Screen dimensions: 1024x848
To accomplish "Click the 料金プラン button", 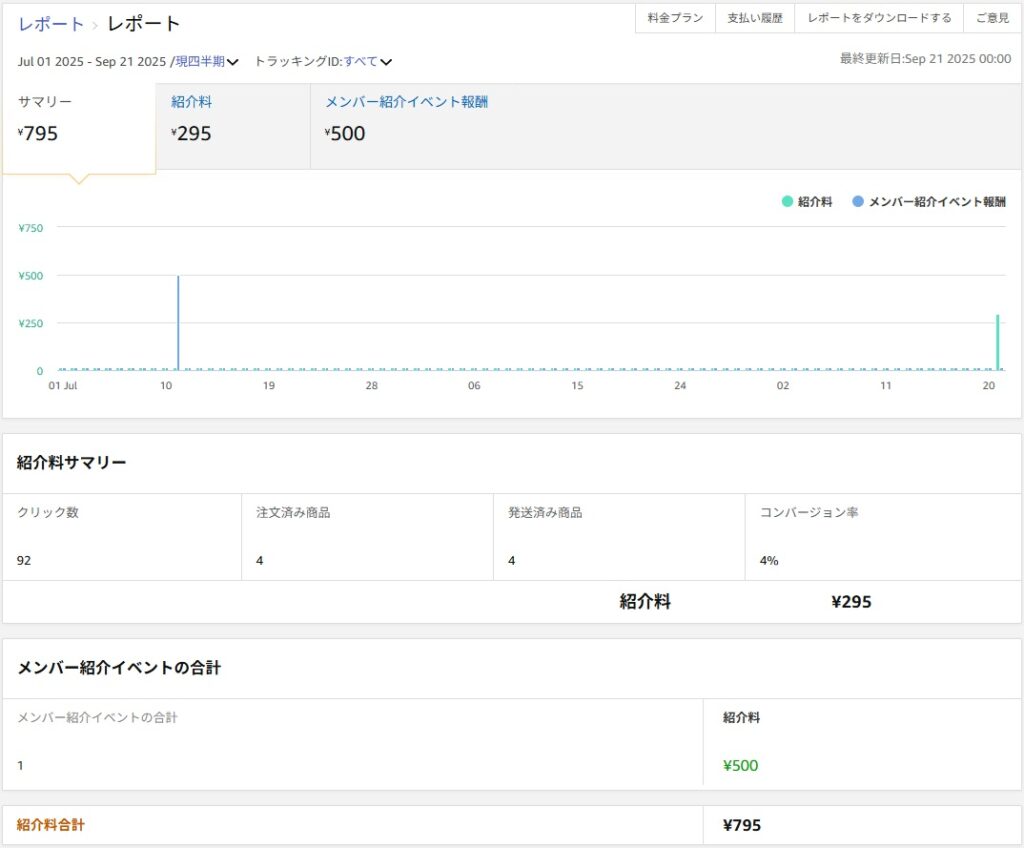I will coord(676,18).
